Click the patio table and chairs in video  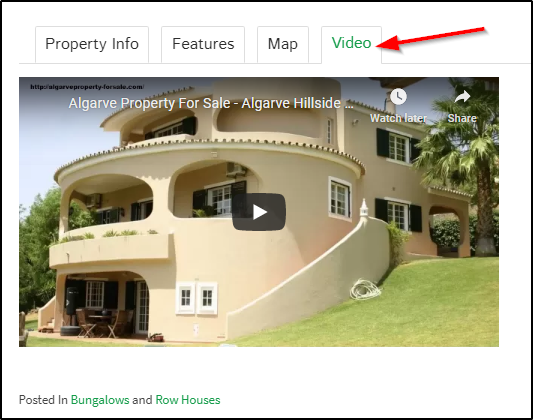[x=102, y=323]
